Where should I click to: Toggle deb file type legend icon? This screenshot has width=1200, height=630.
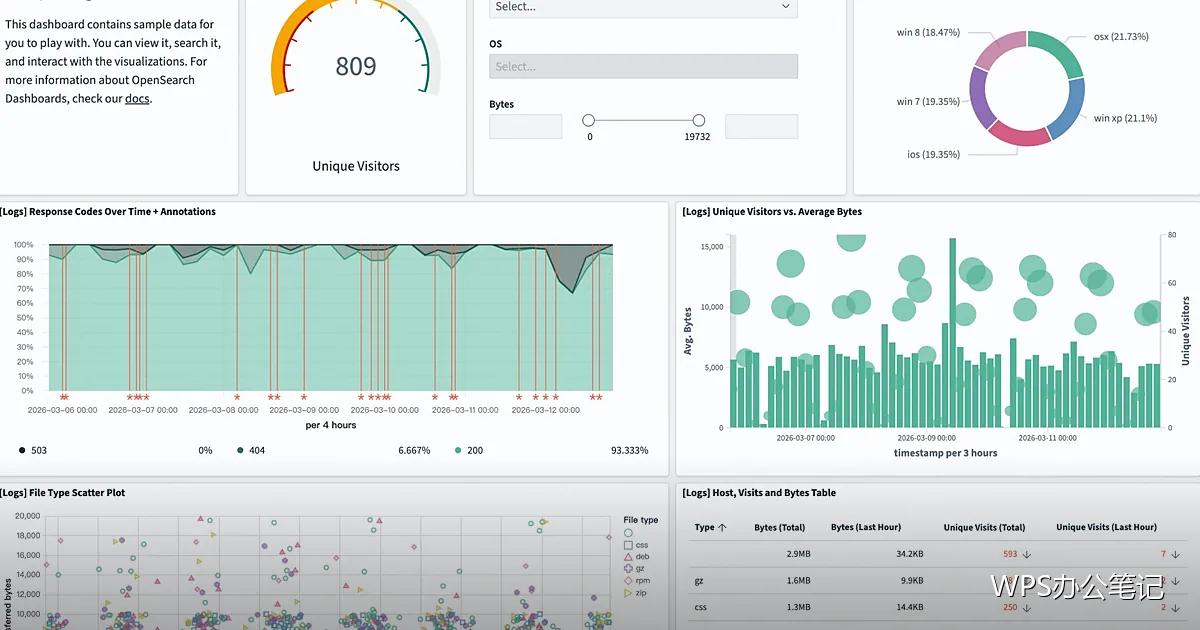628,557
